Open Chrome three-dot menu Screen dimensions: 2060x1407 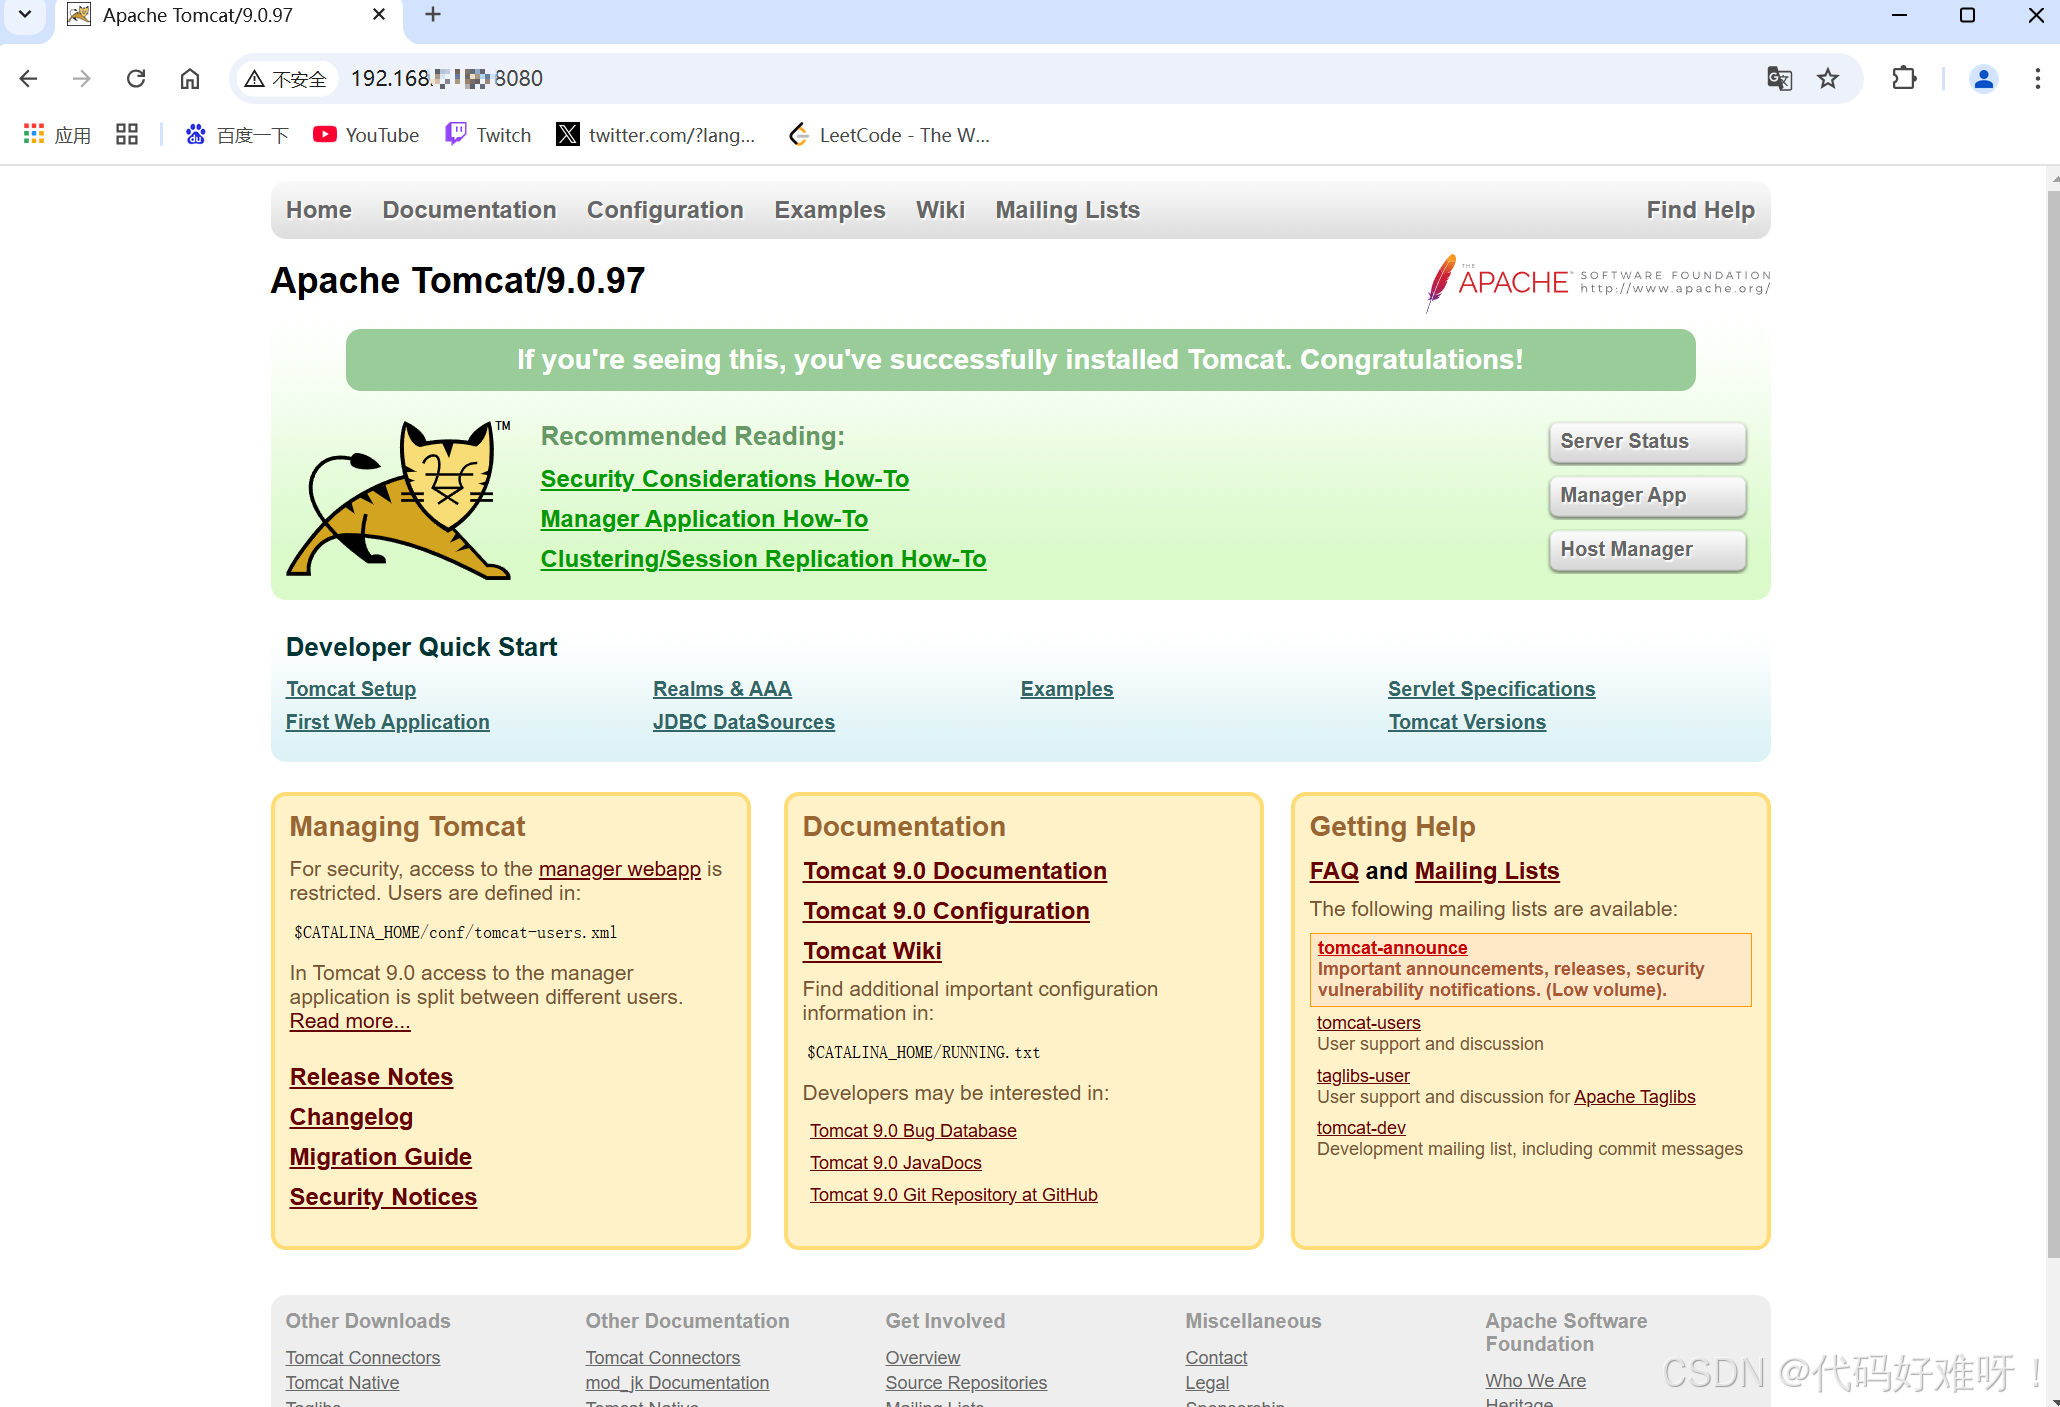2037,78
